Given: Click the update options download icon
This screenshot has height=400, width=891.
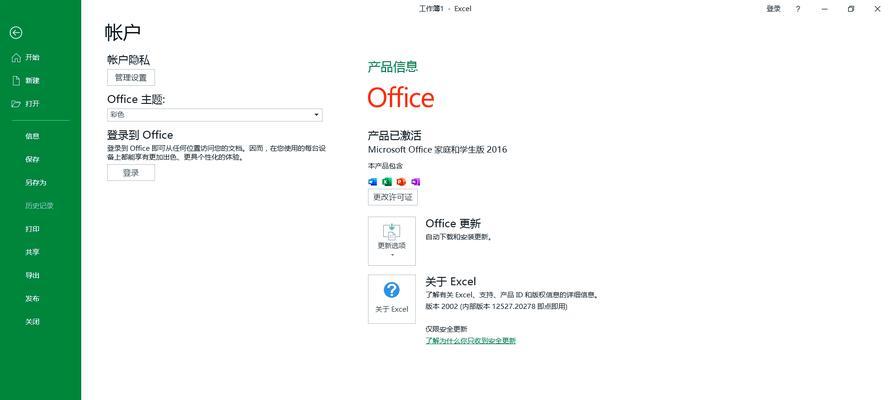Looking at the screenshot, I should 392,231.
